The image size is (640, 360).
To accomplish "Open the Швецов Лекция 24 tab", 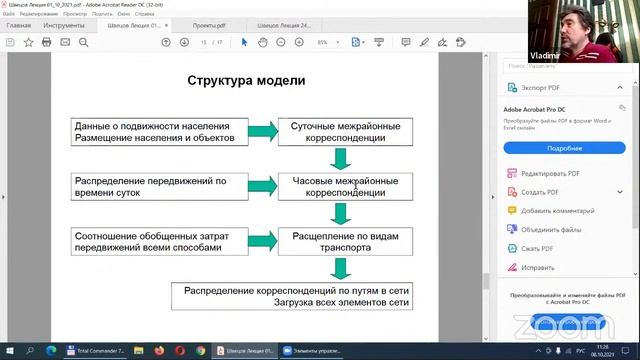I will pos(284,25).
